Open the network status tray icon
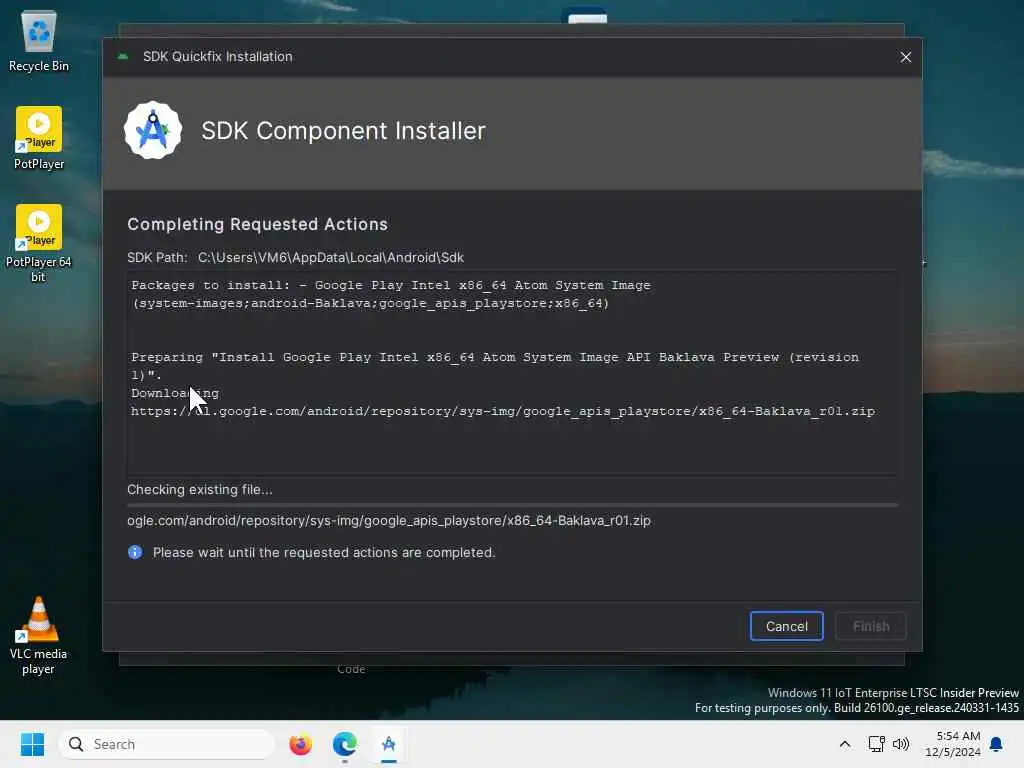Viewport: 1024px width, 768px height. point(876,744)
